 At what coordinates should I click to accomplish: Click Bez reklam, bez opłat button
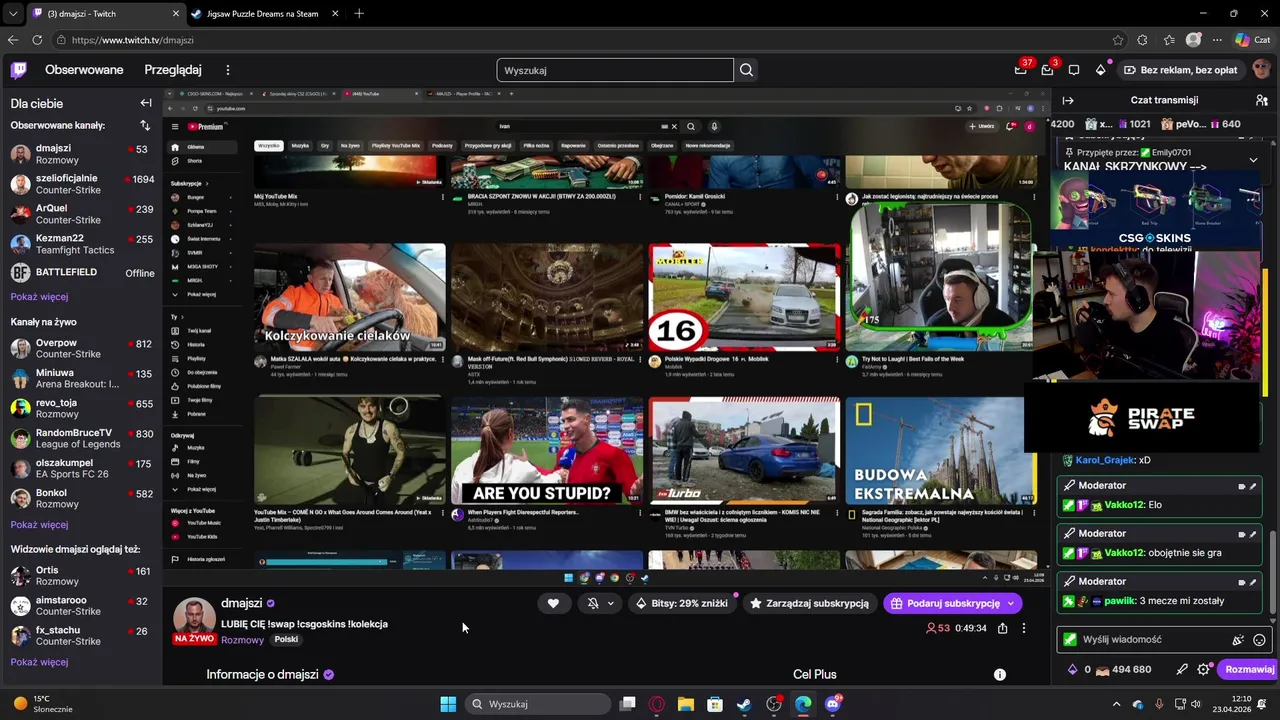tap(1180, 70)
